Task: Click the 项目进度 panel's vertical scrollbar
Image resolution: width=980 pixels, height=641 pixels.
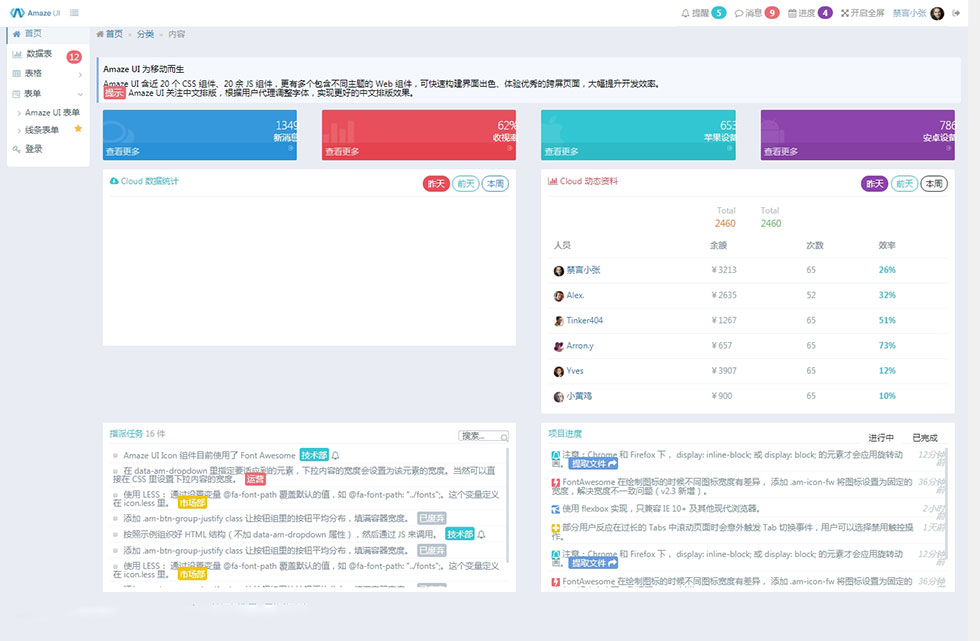Action: (946, 504)
